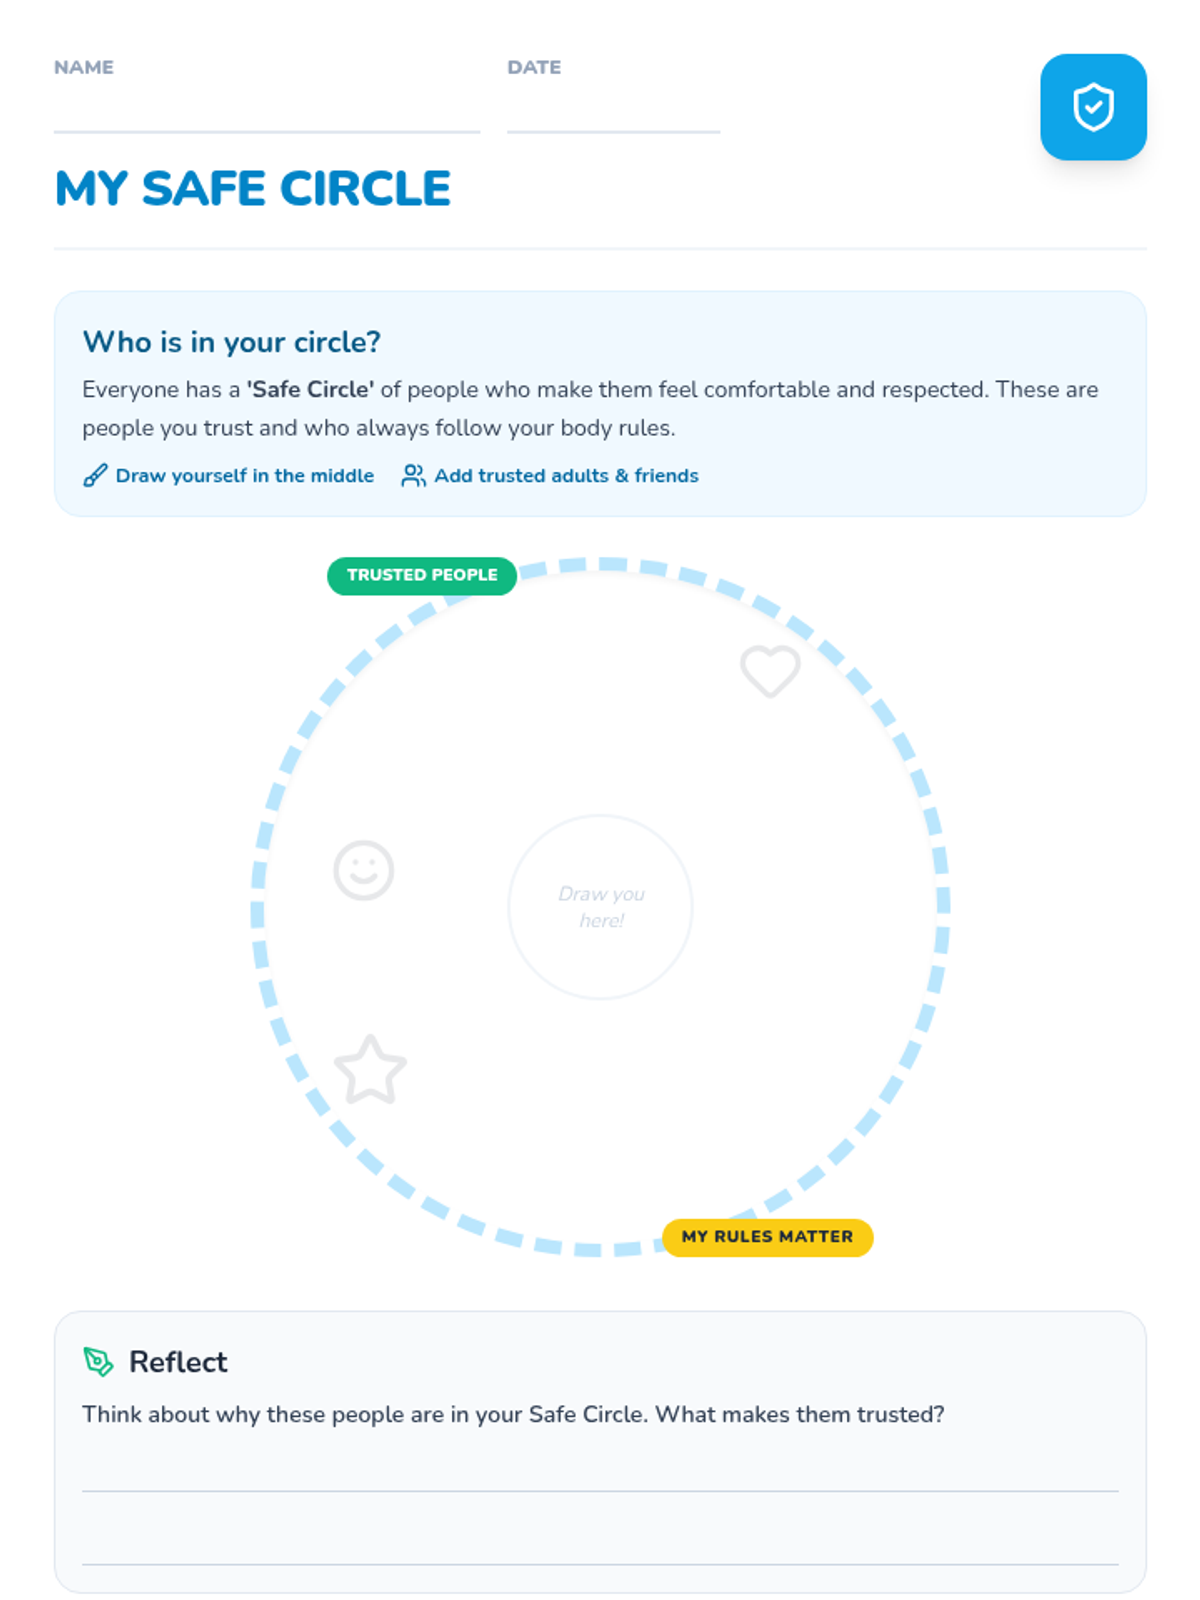Click the Reflect section heading
Image resolution: width=1200 pixels, height=1600 pixels.
[178, 1362]
